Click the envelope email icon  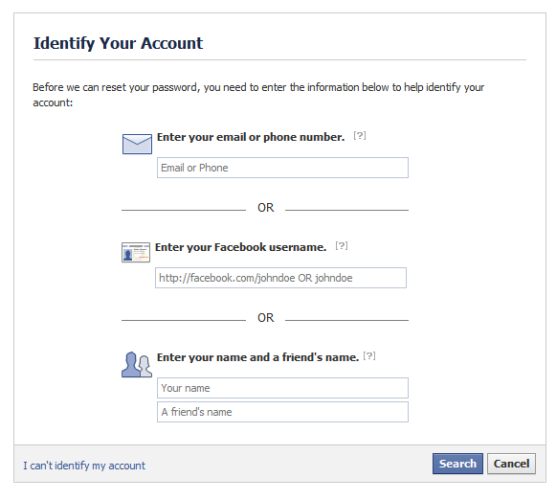click(137, 144)
